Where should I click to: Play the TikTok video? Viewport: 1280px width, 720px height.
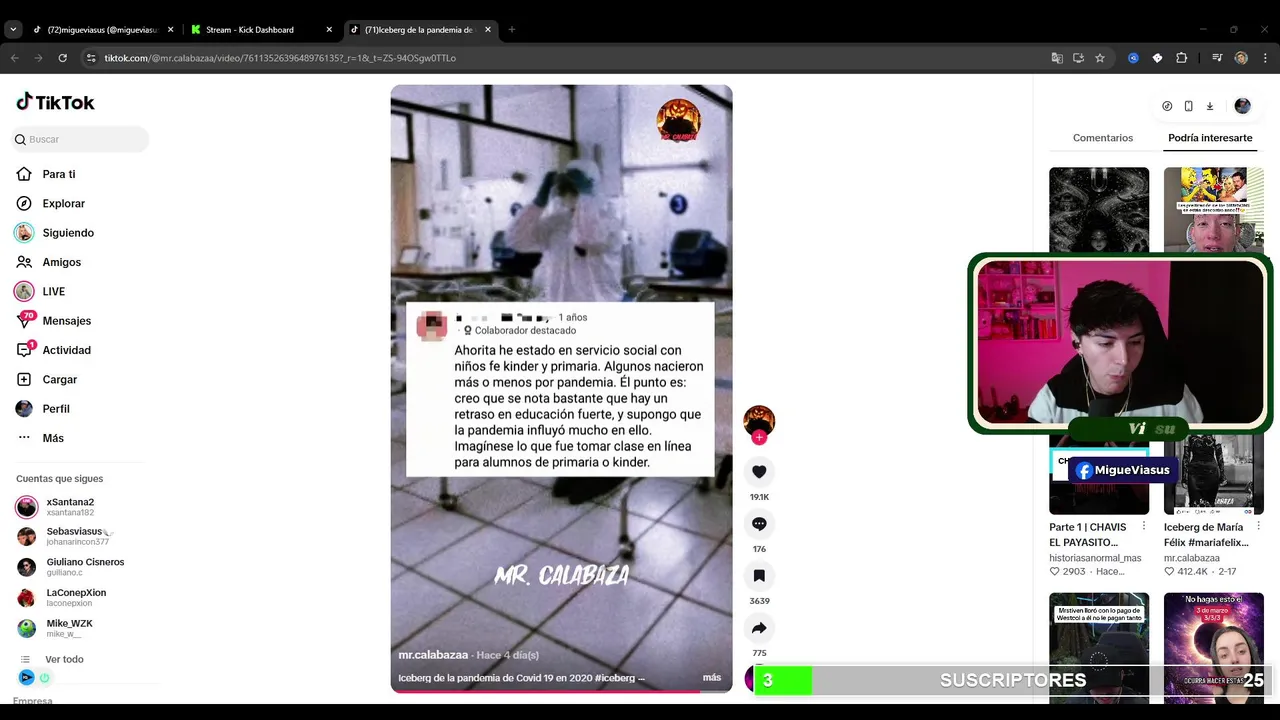tap(561, 388)
